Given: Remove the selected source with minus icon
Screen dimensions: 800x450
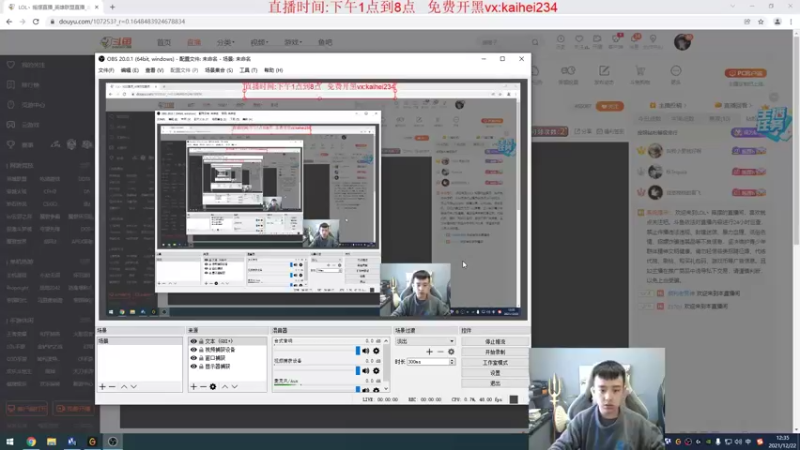Looking at the screenshot, I should click(203, 387).
